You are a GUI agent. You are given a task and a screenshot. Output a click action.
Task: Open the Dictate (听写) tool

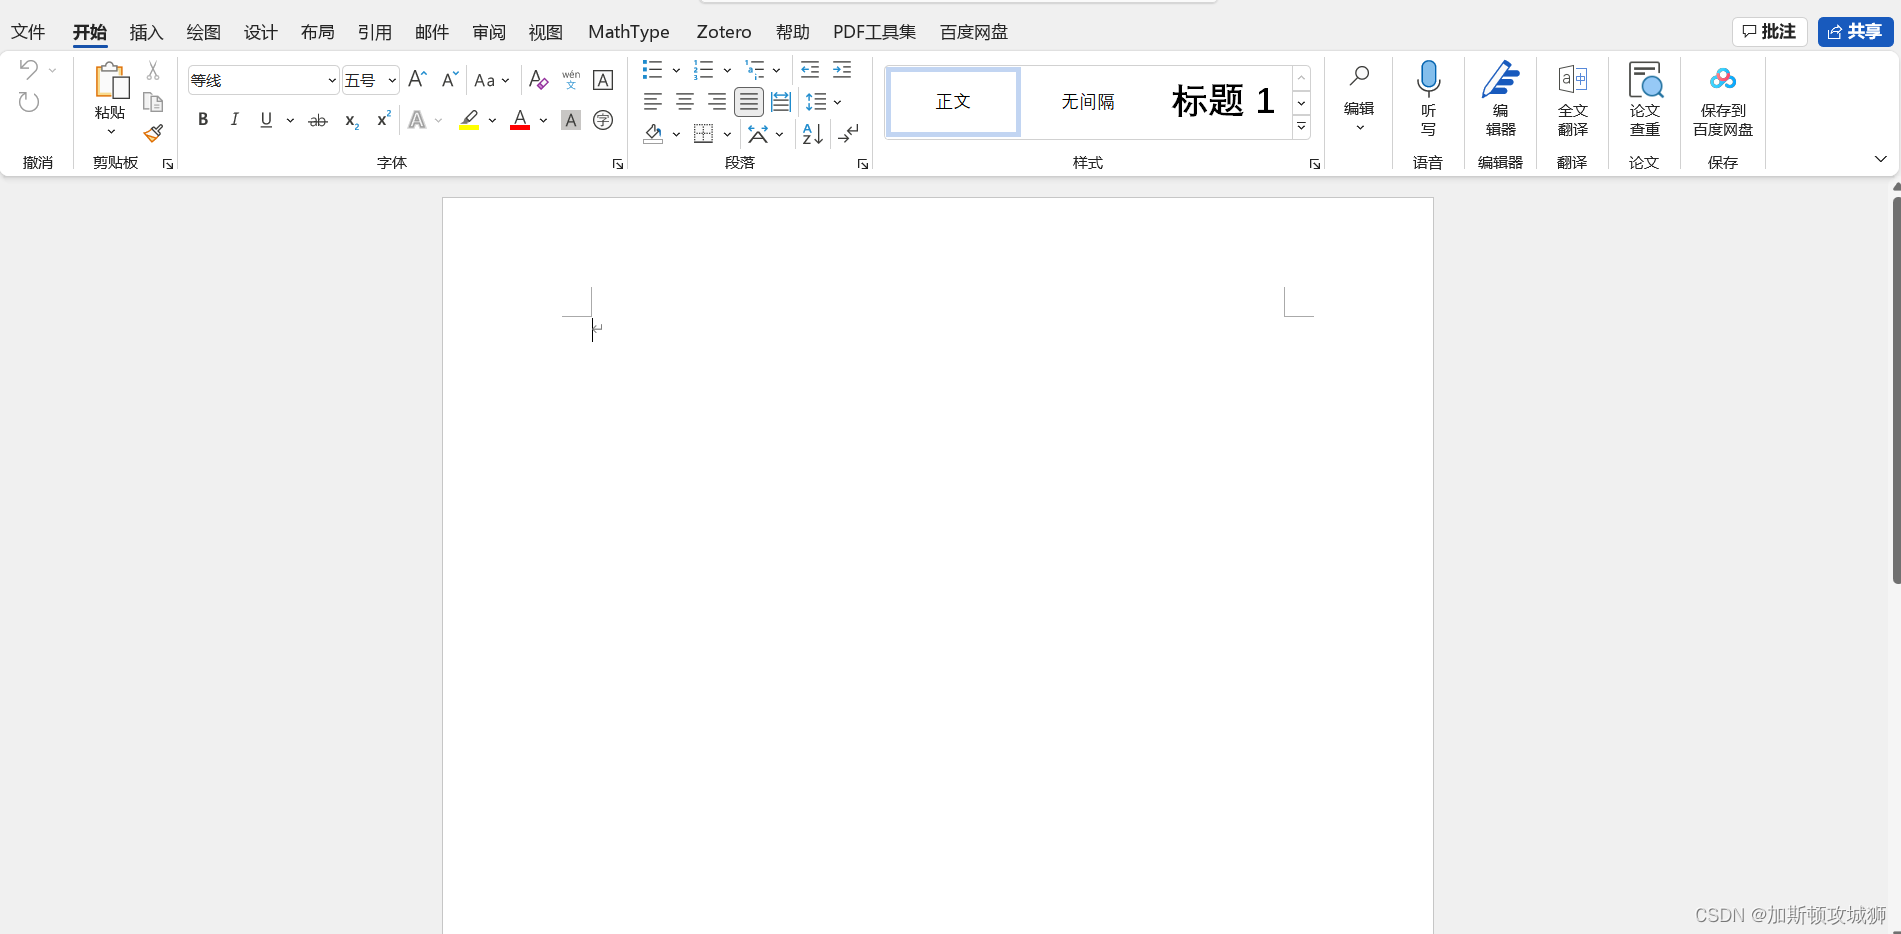tap(1428, 100)
